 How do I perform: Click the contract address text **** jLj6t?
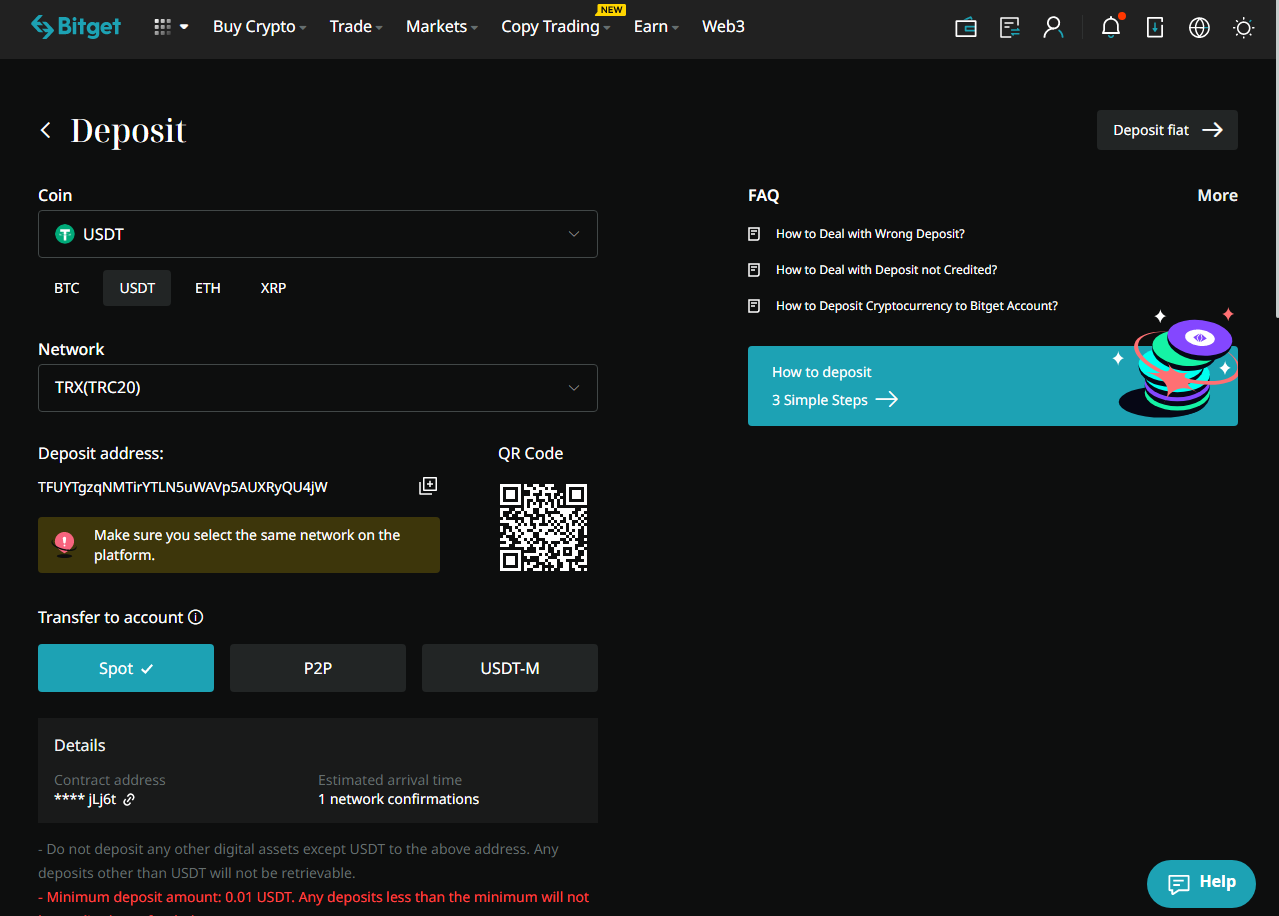point(85,799)
